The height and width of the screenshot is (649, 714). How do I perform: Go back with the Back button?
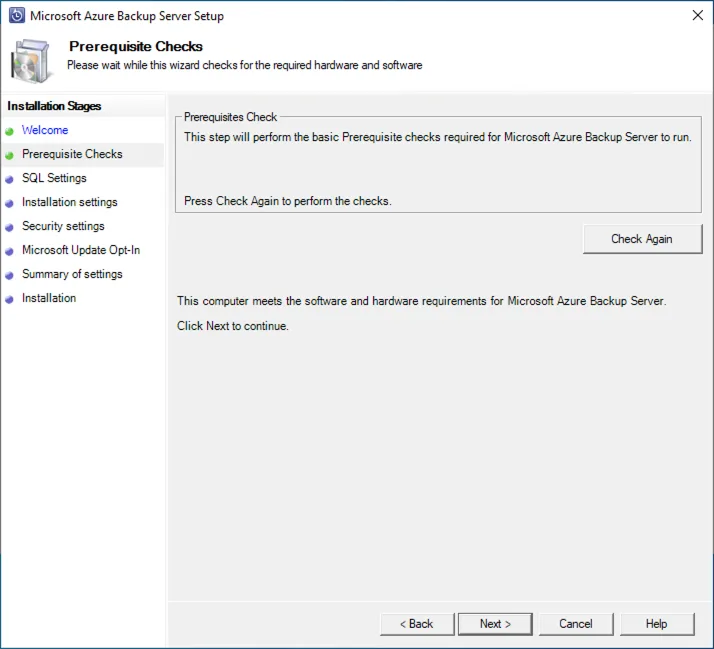(x=417, y=624)
